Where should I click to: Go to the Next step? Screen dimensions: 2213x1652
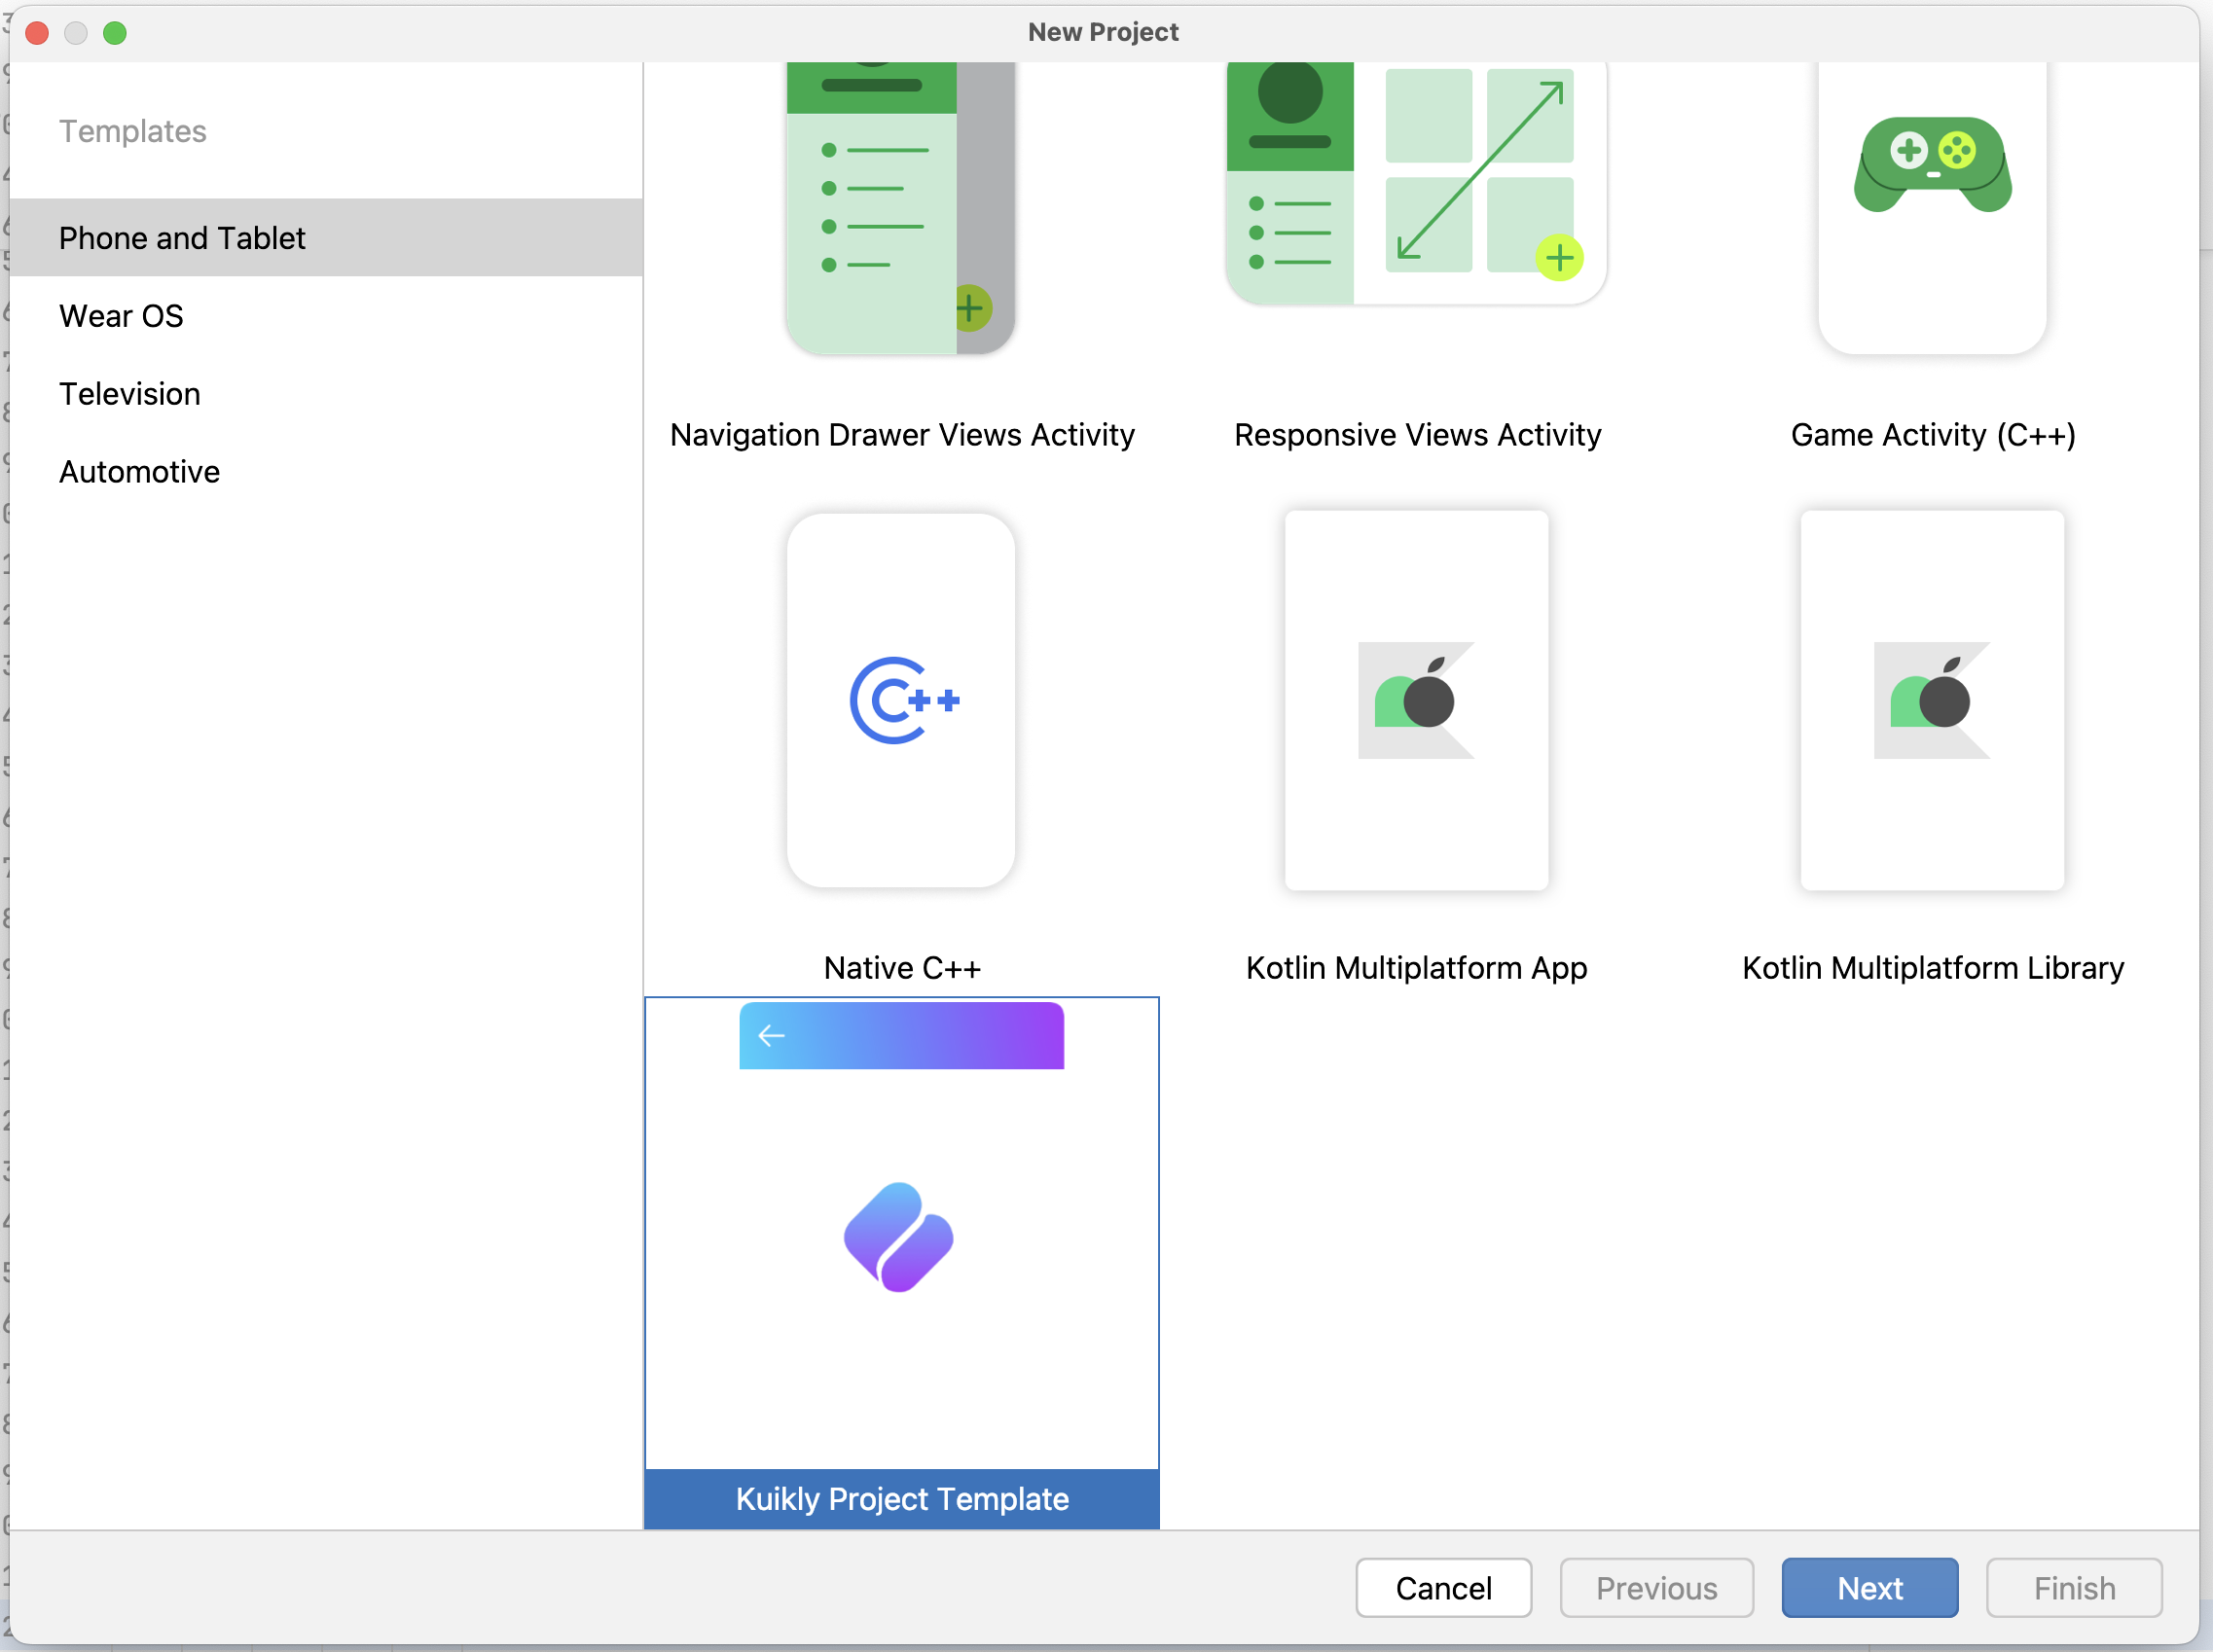pyautogui.click(x=1869, y=1588)
